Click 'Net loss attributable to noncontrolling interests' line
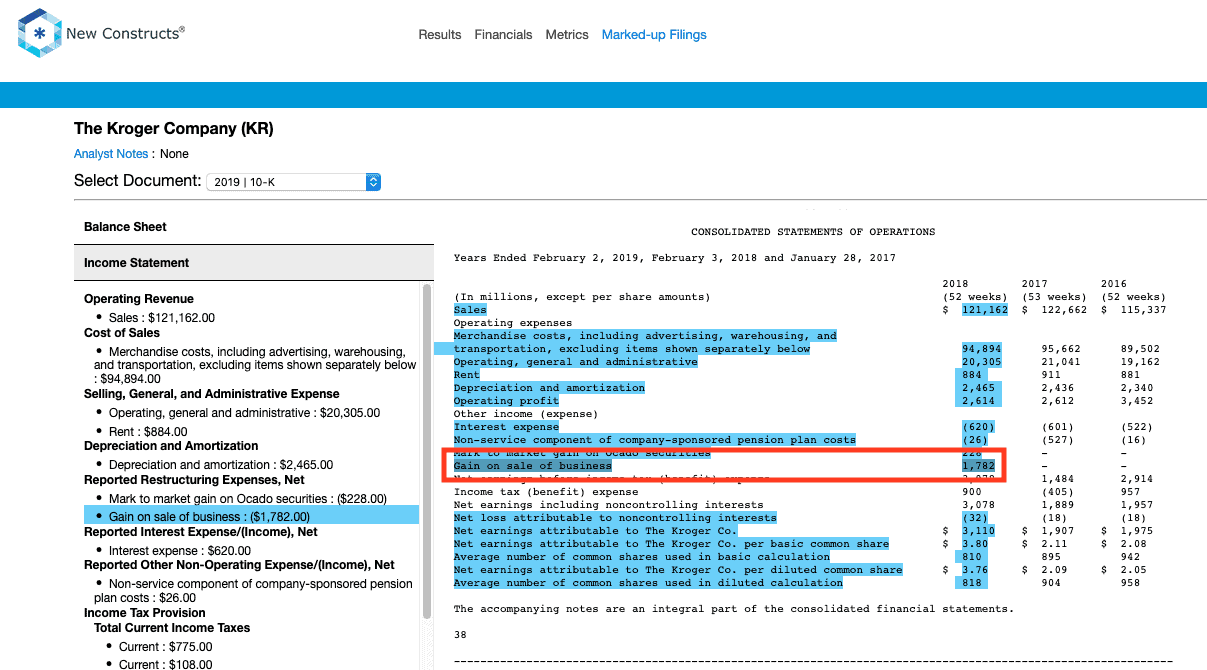Screen dimensions: 1207x670 pos(615,518)
